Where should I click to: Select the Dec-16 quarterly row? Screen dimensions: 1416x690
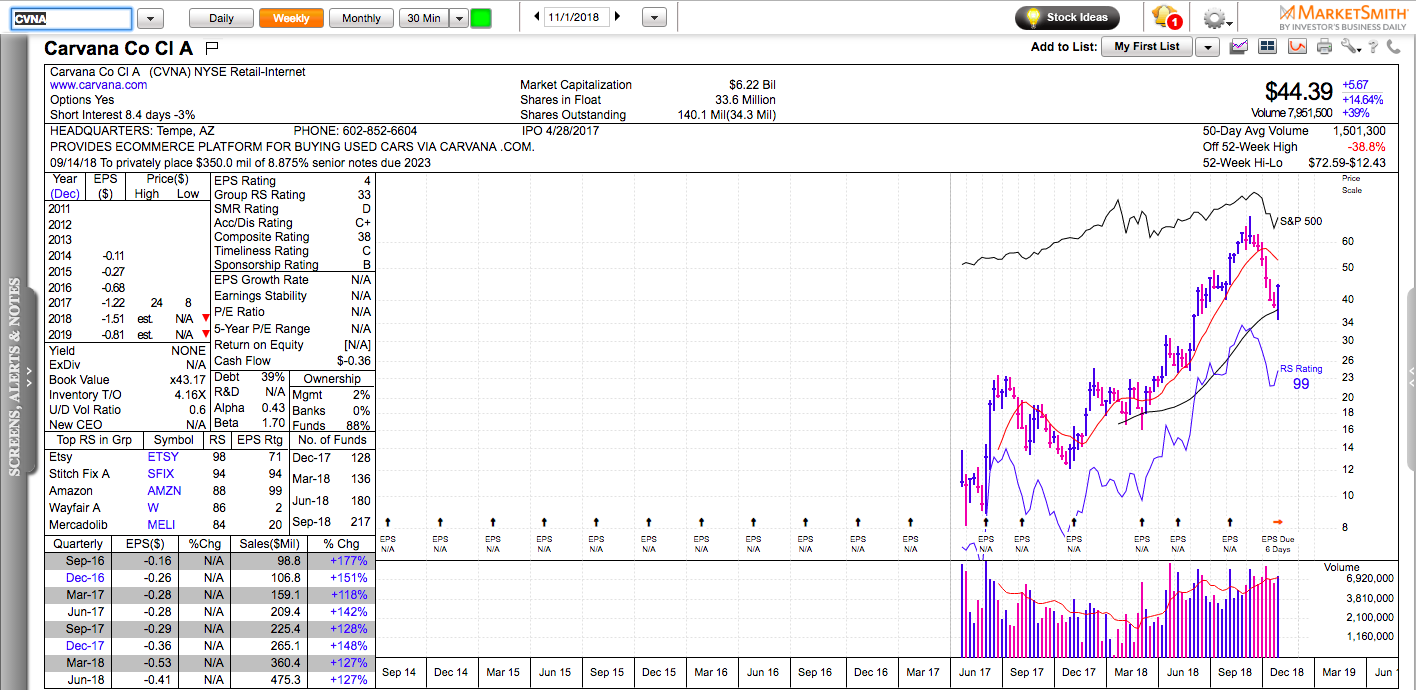click(x=209, y=578)
